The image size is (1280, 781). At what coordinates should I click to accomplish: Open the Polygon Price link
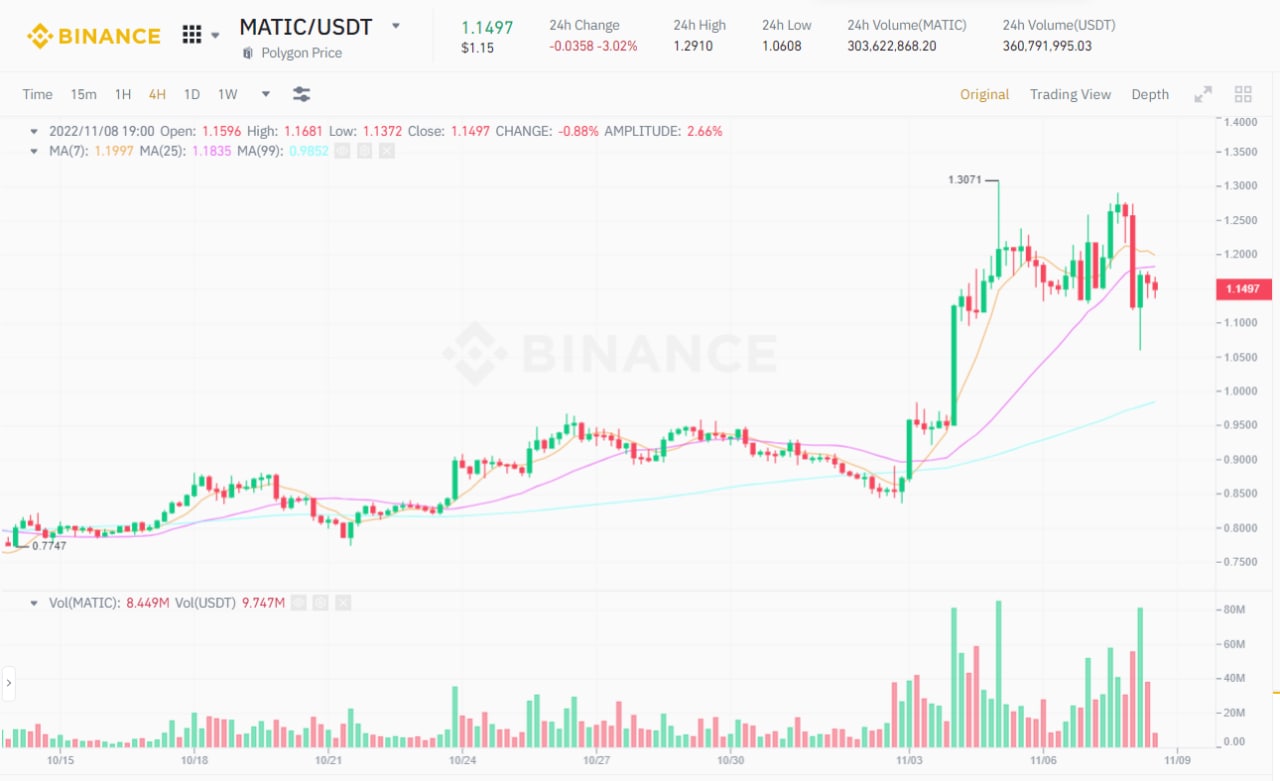coord(301,53)
